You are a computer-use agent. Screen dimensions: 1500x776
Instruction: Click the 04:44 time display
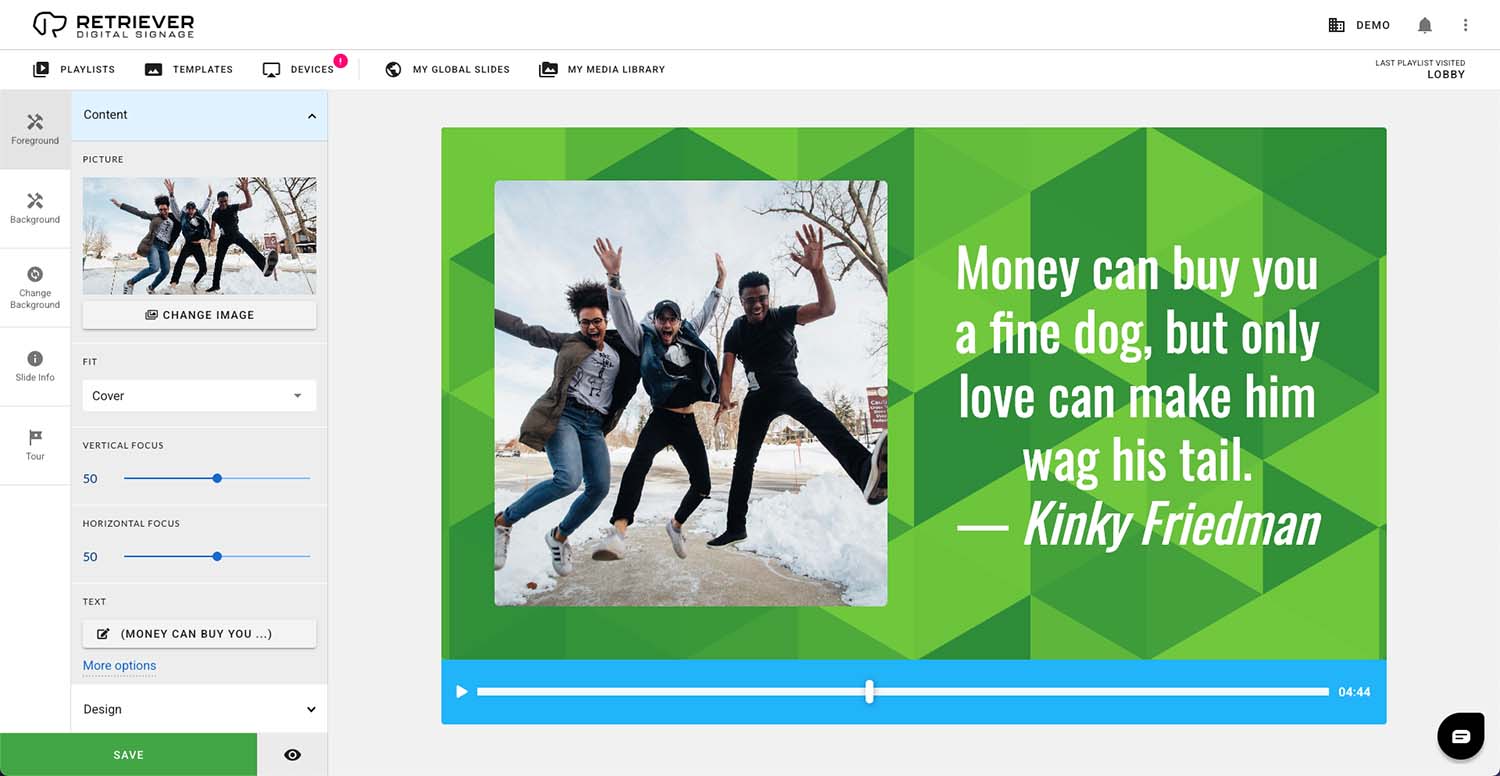tap(1354, 692)
